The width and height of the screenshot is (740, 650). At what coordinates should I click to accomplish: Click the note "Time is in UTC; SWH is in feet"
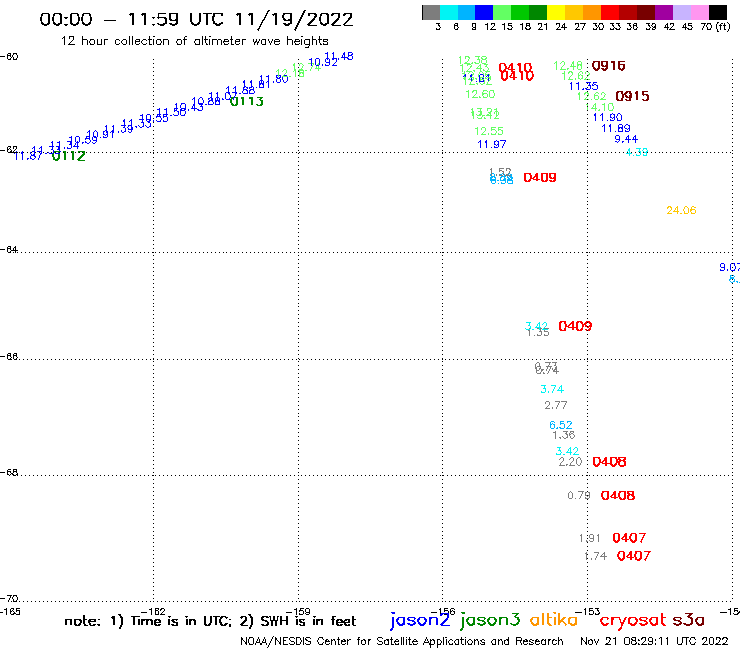coord(210,621)
